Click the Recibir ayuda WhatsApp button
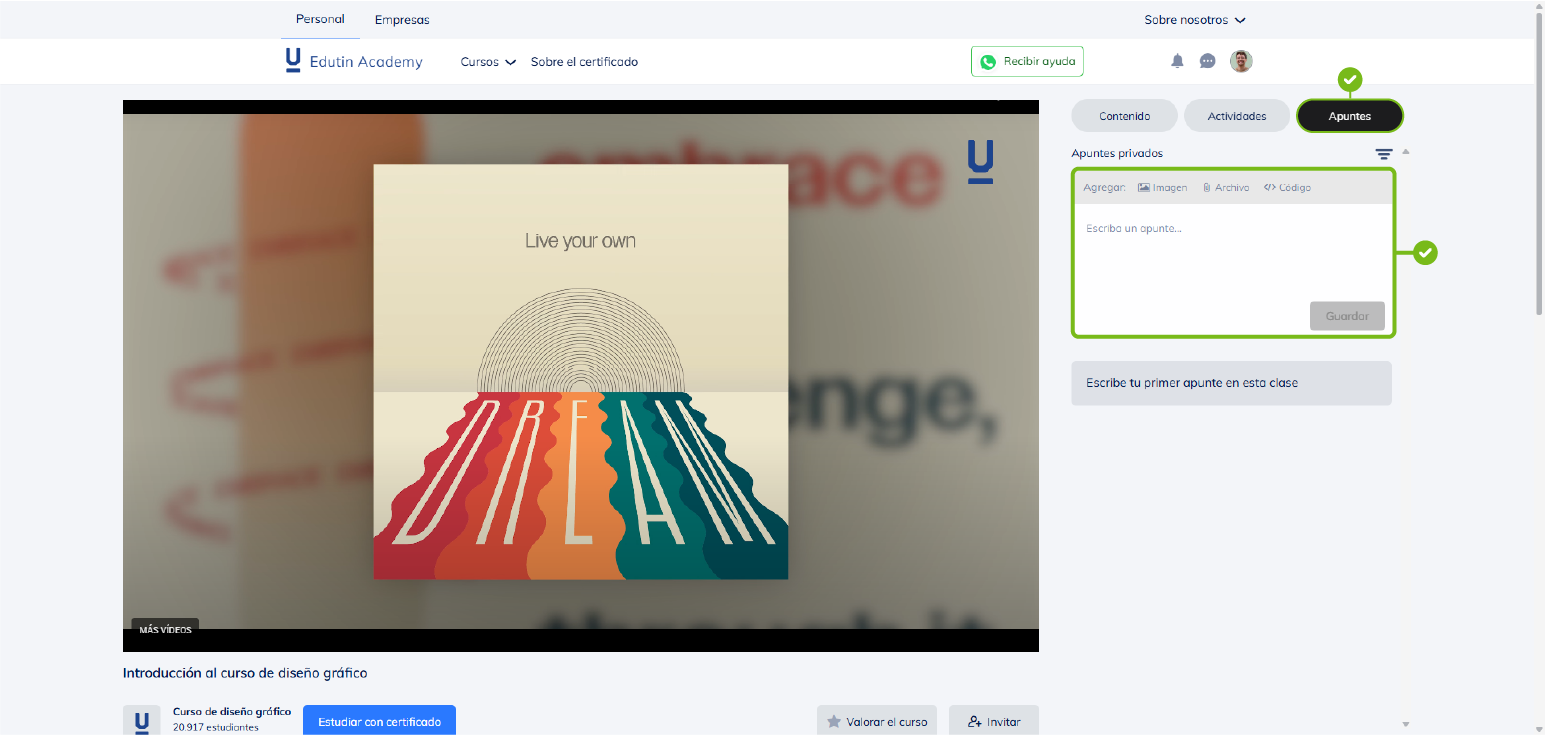 coord(1027,61)
